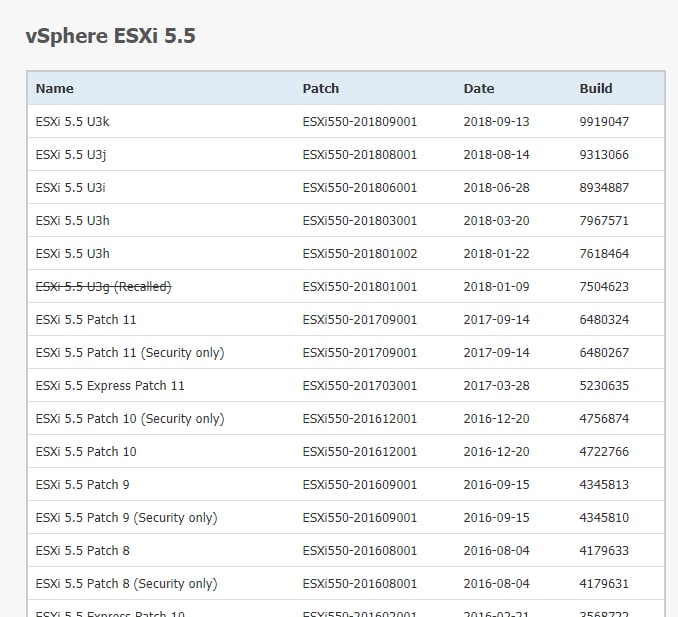Click build number 7967571
This screenshot has width=678, height=617.
[x=604, y=221]
